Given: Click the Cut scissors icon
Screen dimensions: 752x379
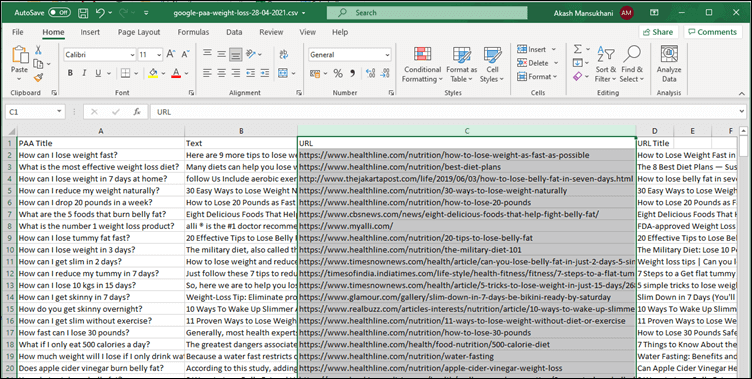Looking at the screenshot, I should (x=38, y=50).
